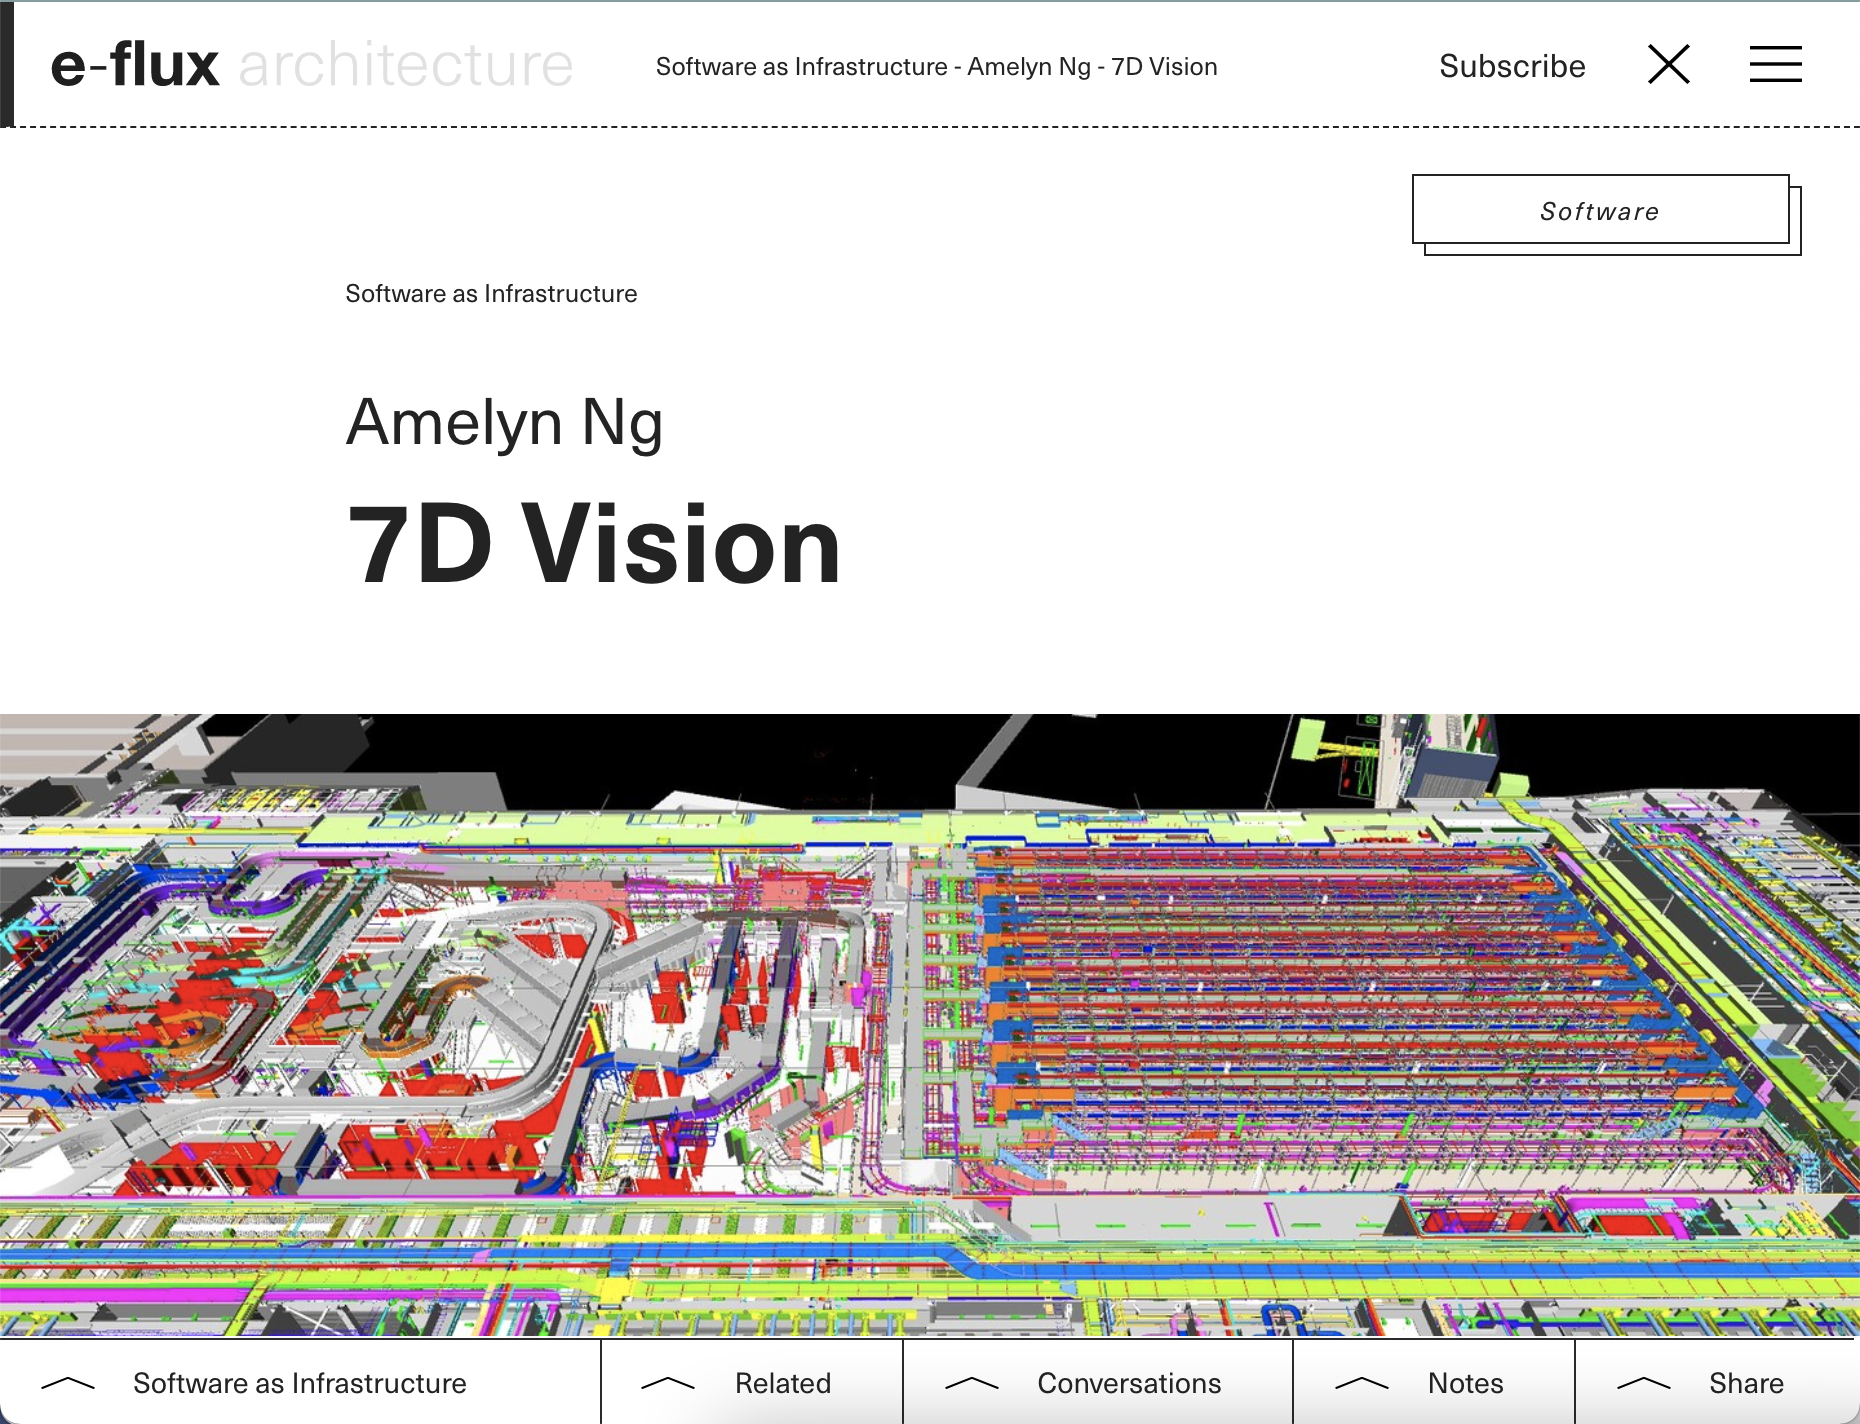Click the Software category tag button
Viewport: 1860px width, 1424px height.
1600,210
